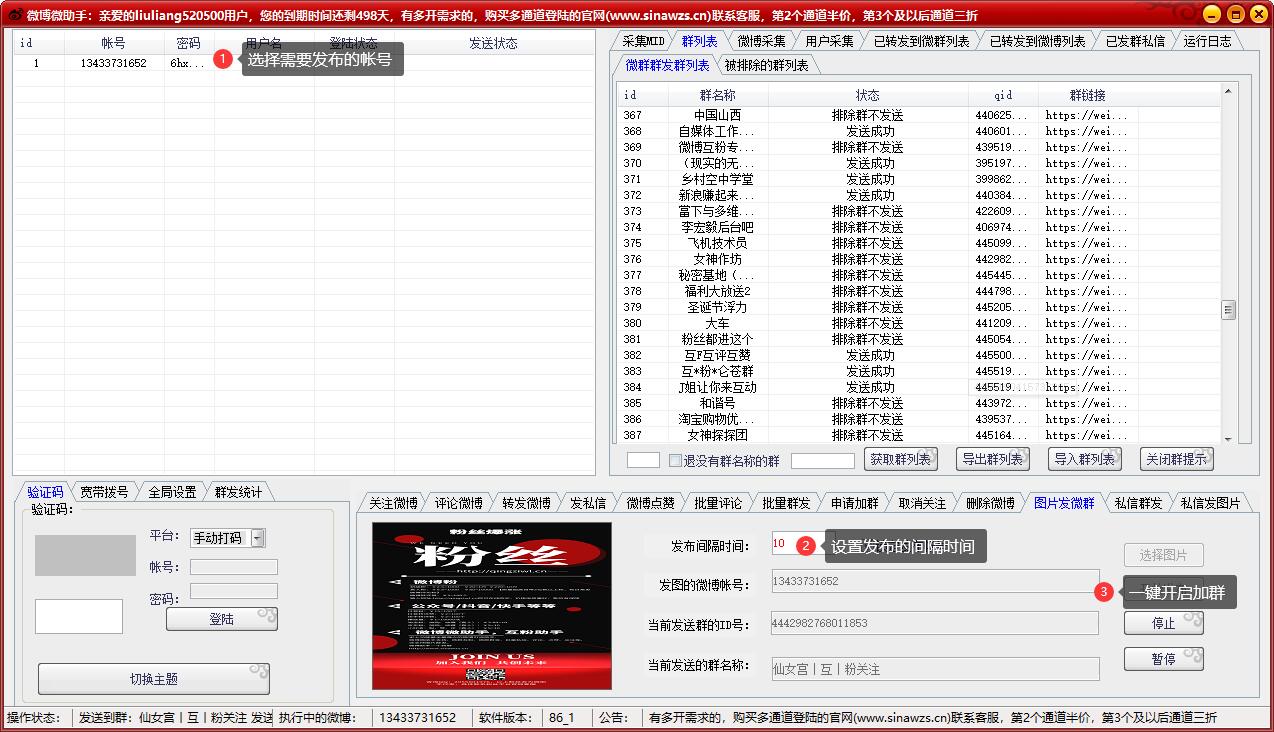Open the 运行日志 tab
The width and height of the screenshot is (1274, 732).
[1207, 41]
